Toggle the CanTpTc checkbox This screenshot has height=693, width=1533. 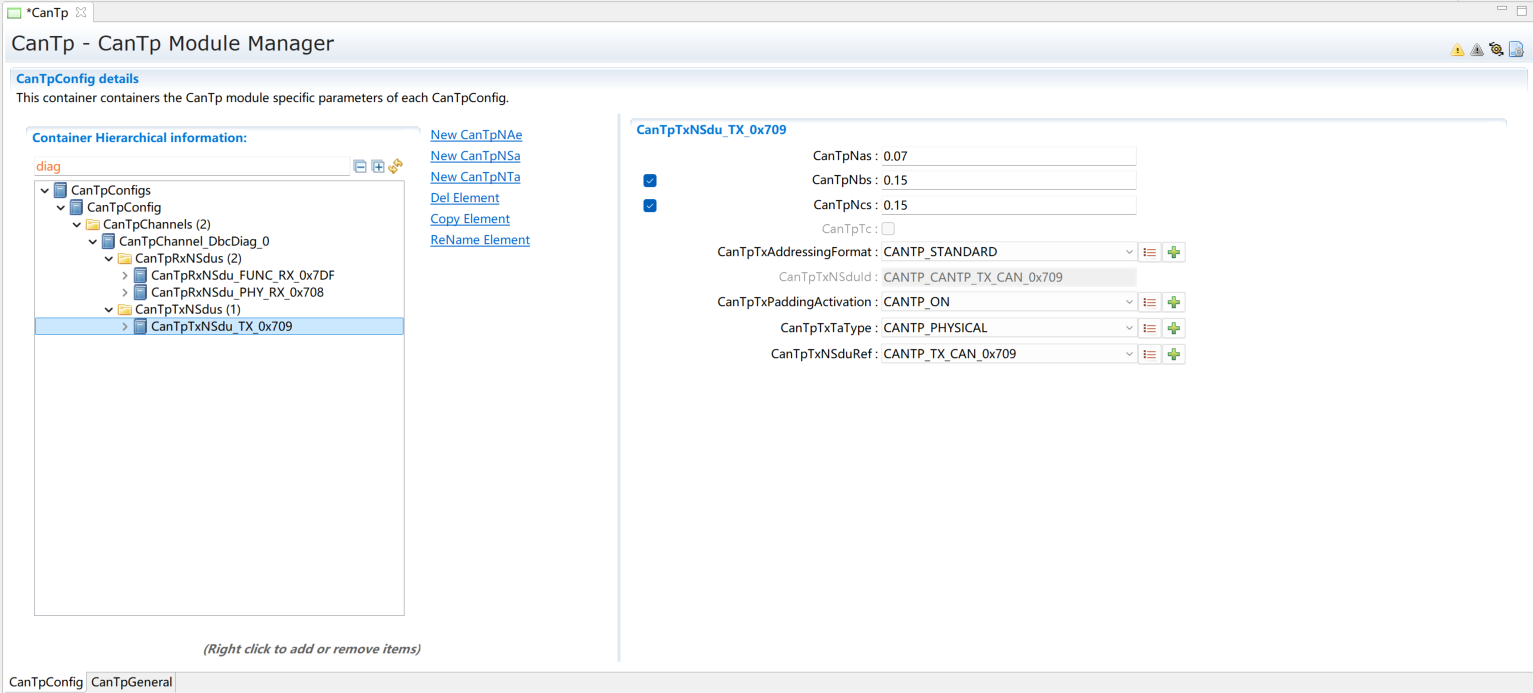[x=888, y=229]
